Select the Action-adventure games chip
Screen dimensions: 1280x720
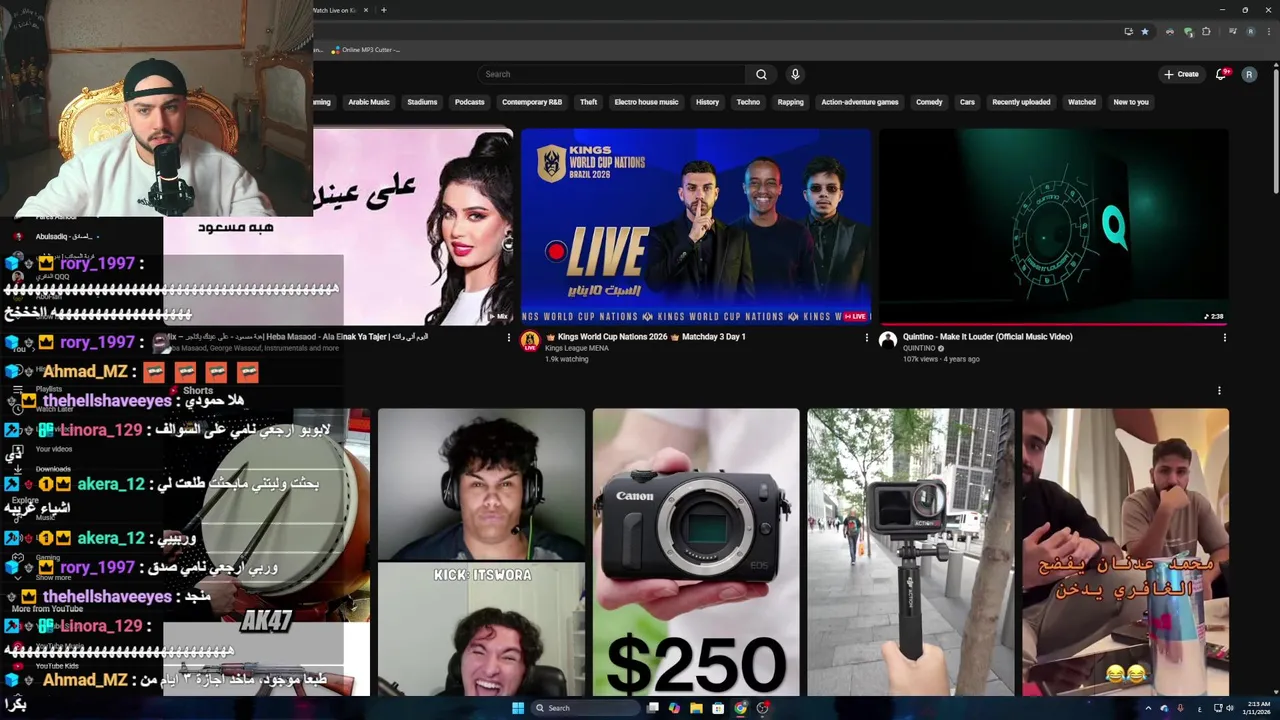coord(860,102)
